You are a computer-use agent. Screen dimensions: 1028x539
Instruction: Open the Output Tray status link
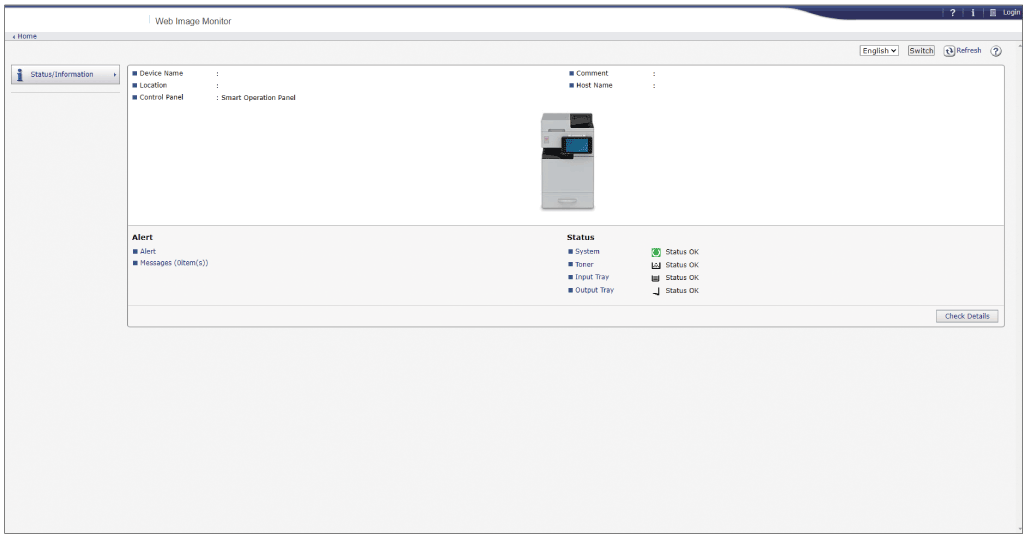coord(594,290)
